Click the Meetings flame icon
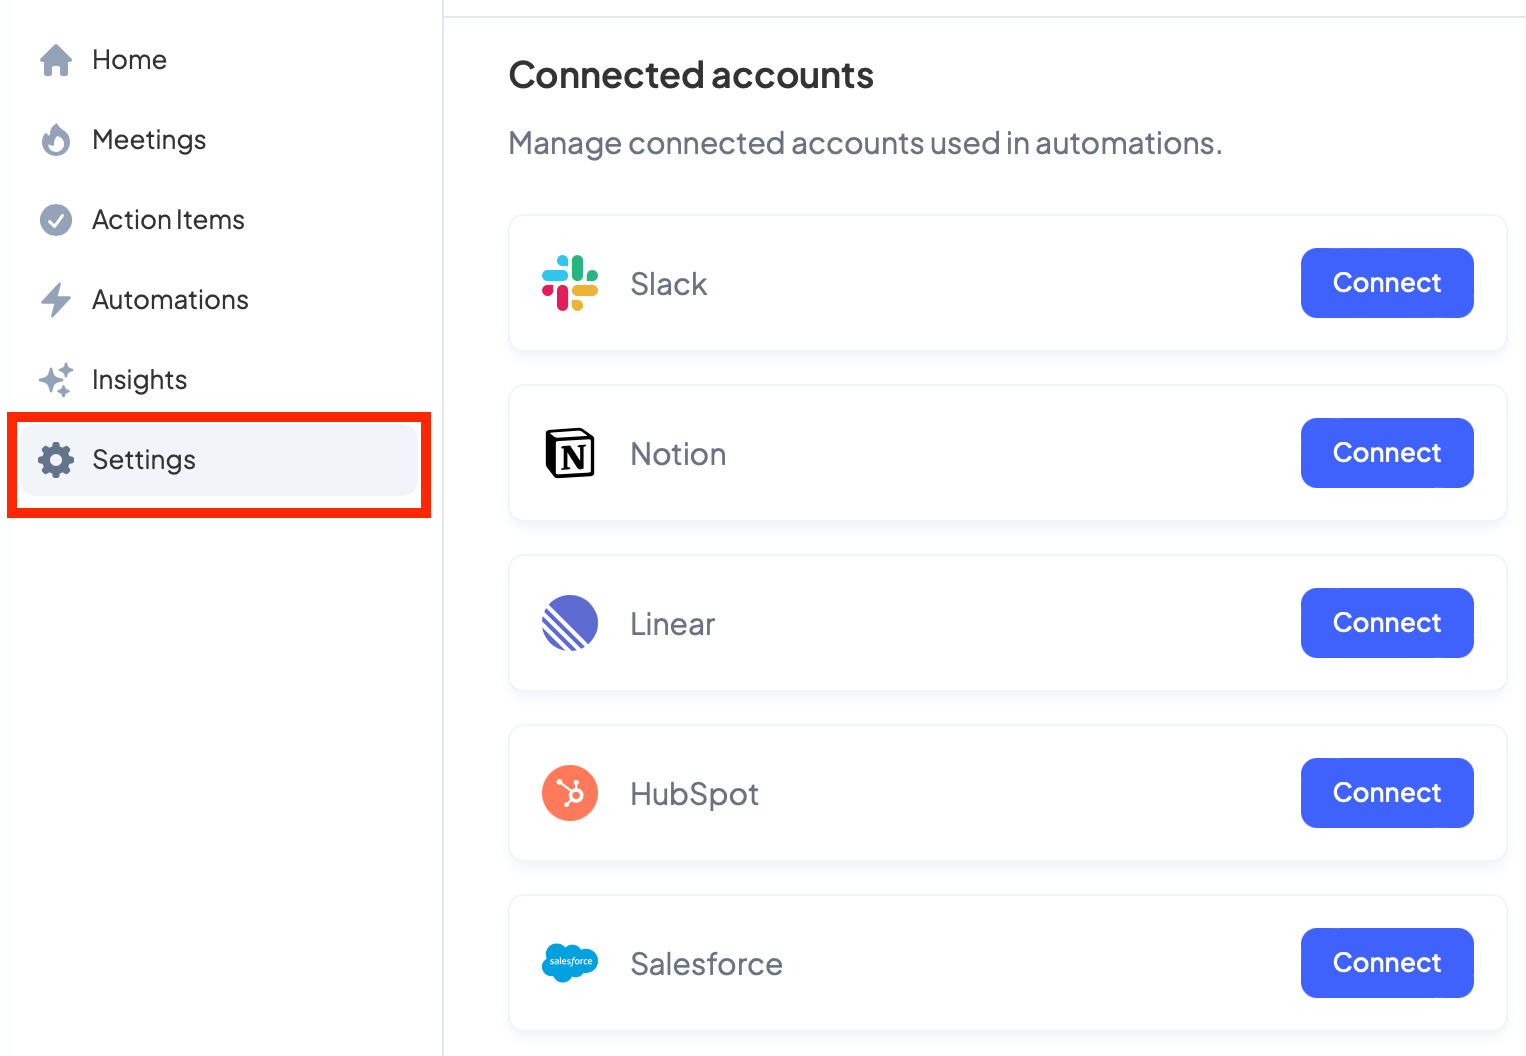1526x1056 pixels. 56,140
